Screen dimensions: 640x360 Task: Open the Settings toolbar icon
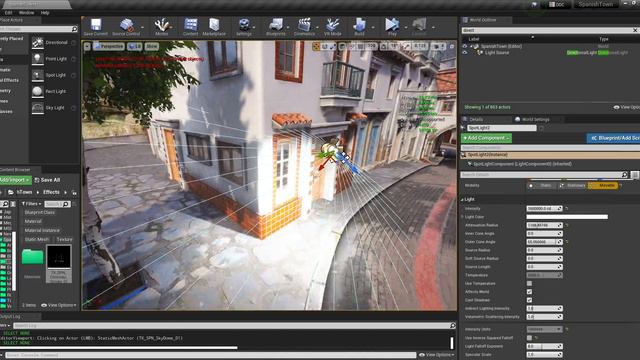pyautogui.click(x=244, y=27)
